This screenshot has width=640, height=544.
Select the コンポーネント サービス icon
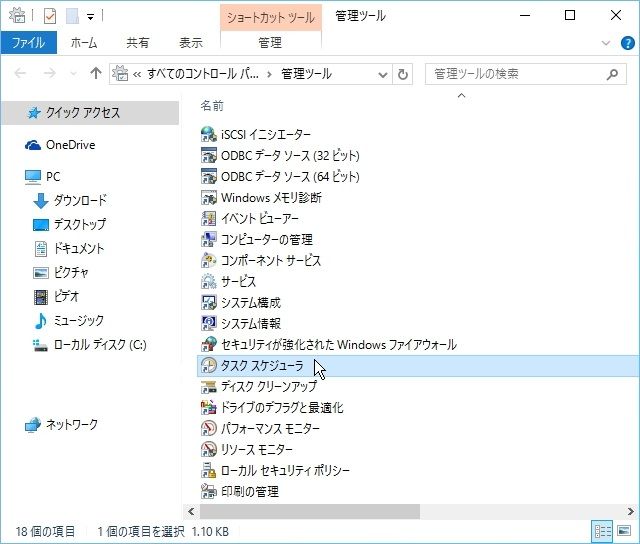[x=209, y=260]
